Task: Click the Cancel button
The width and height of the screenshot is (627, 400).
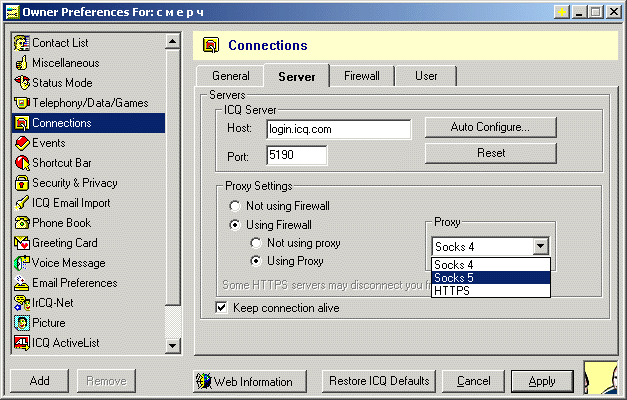Action: coord(473,381)
